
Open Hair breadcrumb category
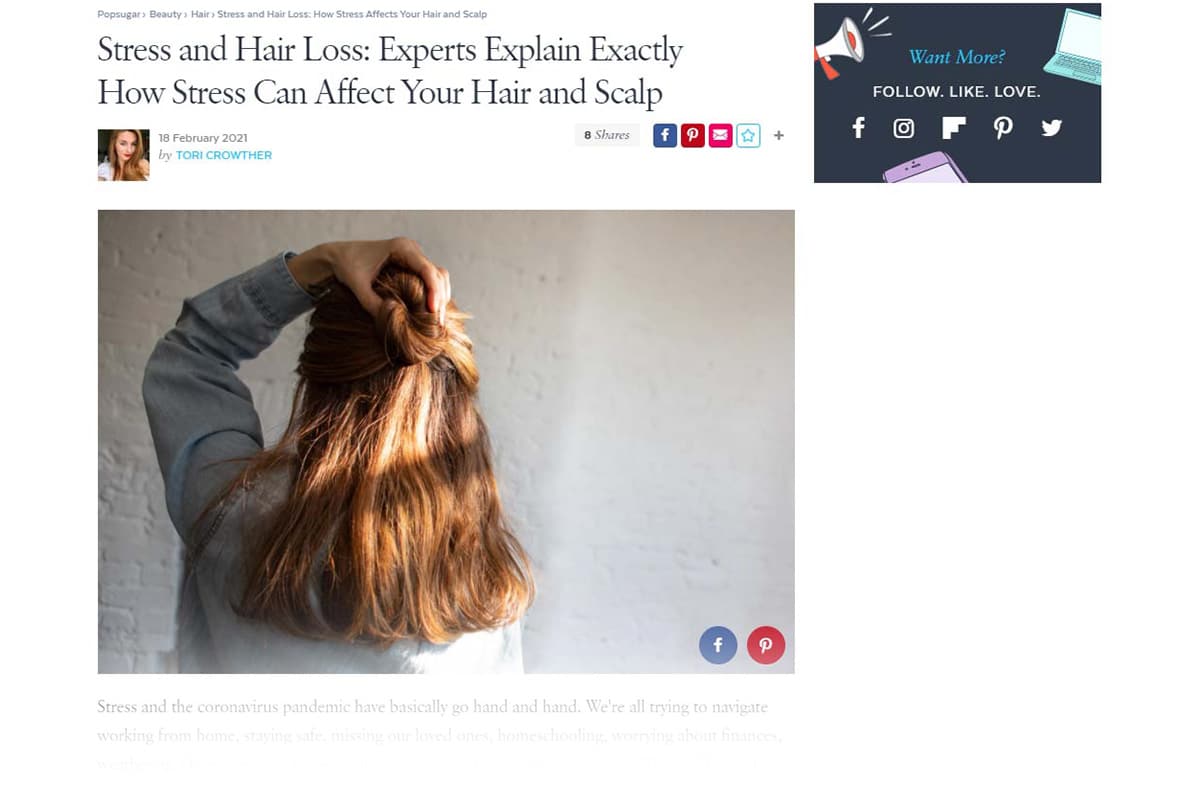200,15
